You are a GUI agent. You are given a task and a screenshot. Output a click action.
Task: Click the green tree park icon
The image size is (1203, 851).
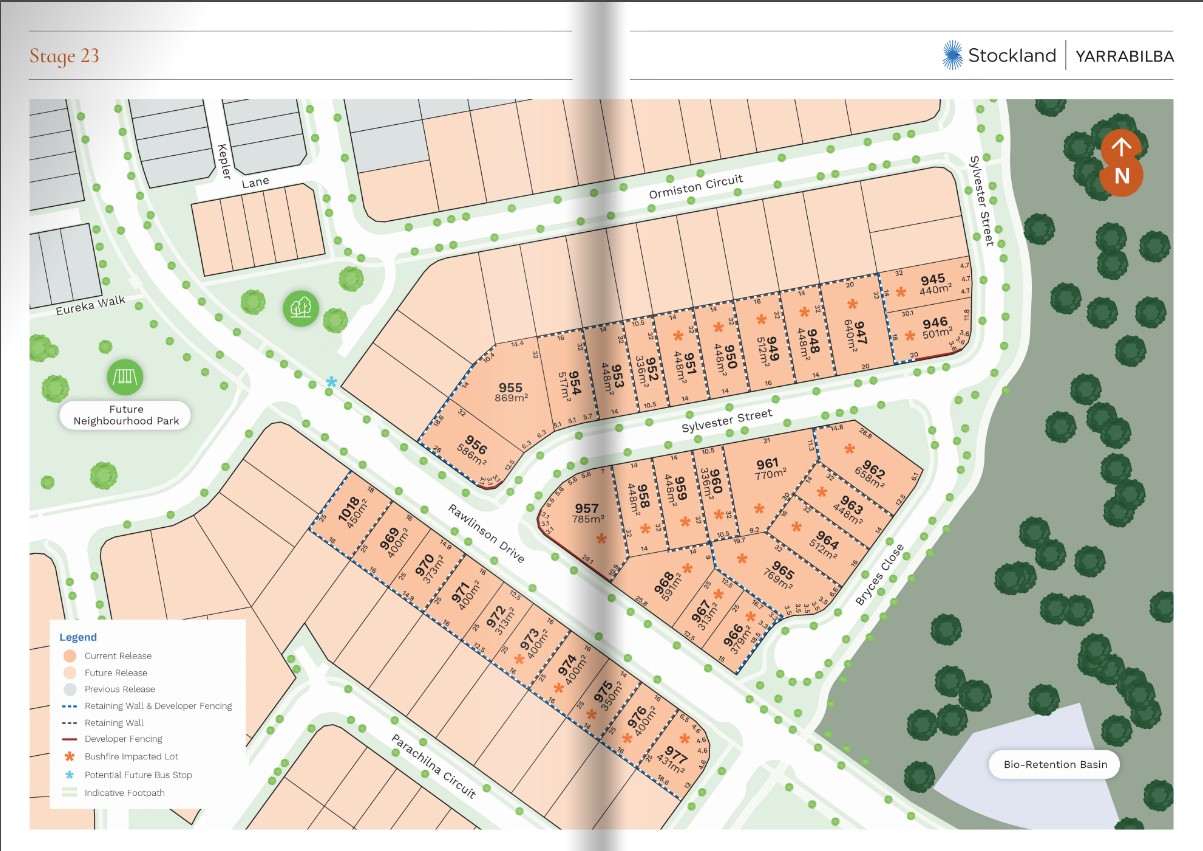300,308
